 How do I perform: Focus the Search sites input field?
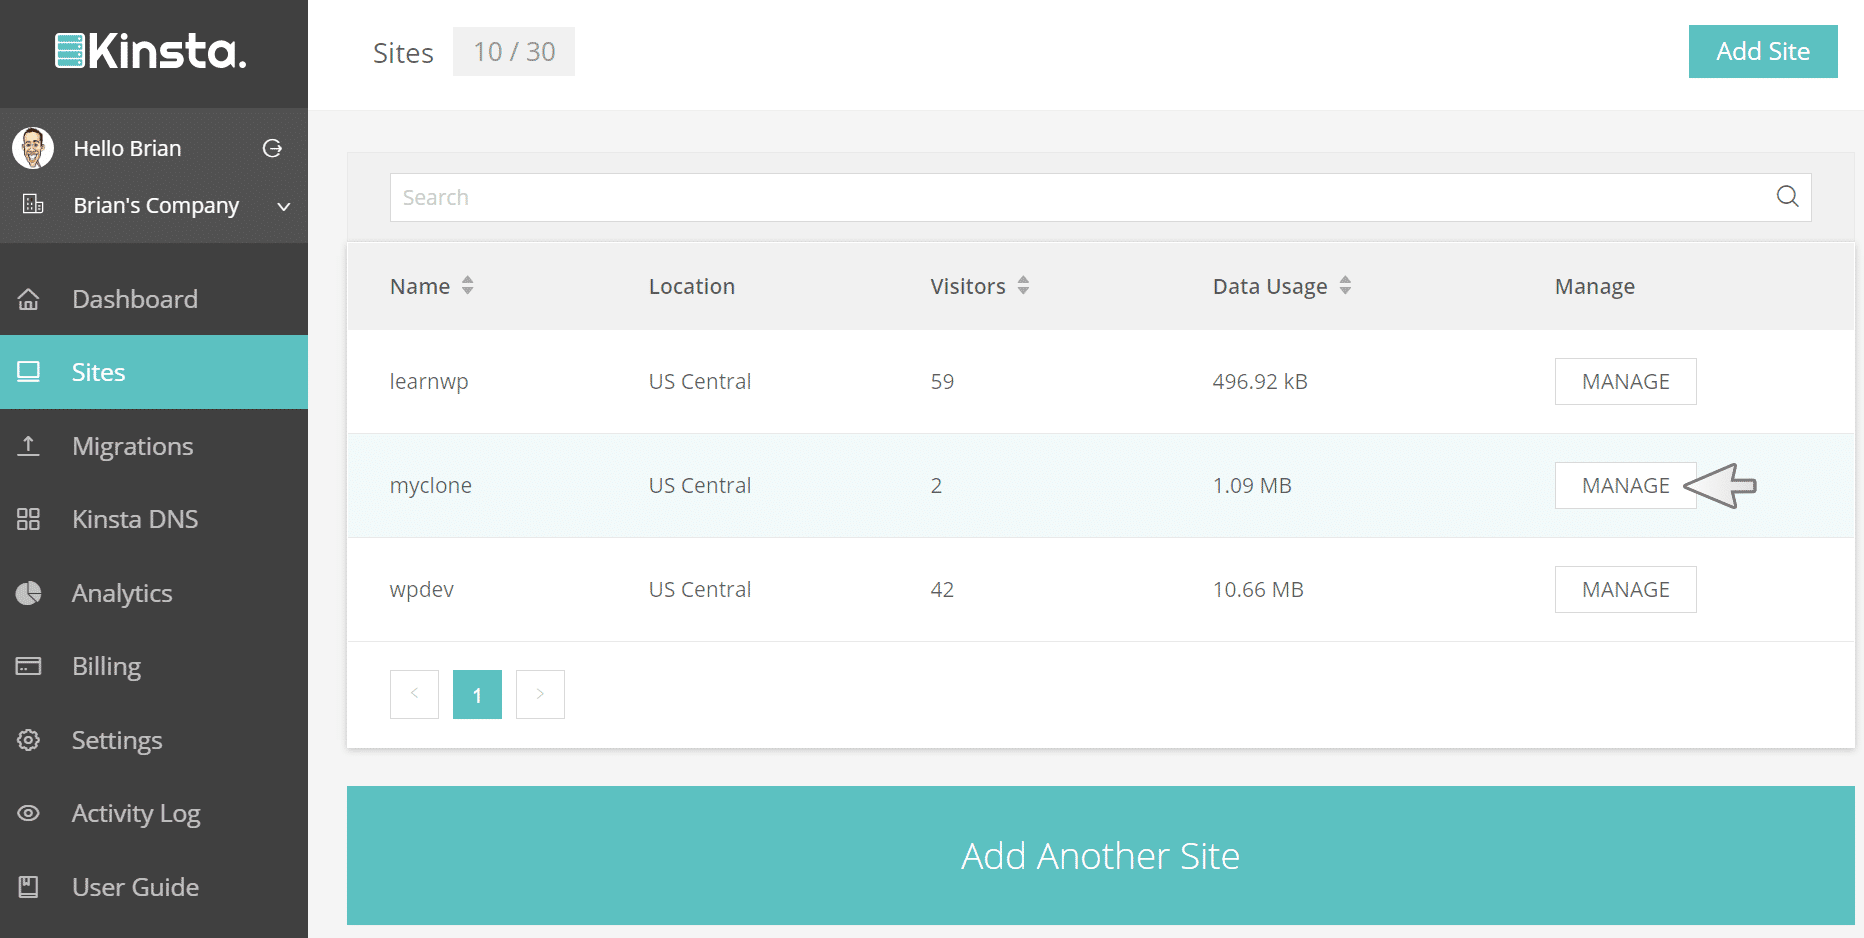pos(1080,197)
